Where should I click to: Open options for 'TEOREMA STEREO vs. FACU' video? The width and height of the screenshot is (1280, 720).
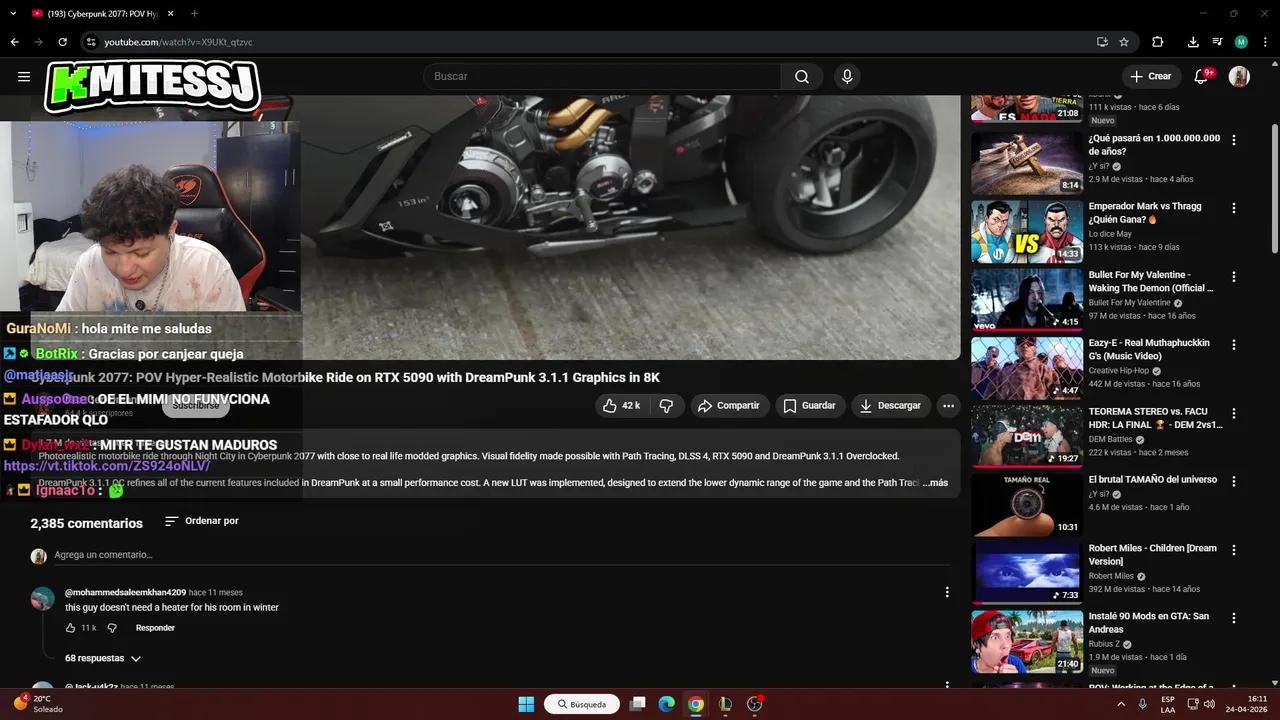(x=1233, y=413)
